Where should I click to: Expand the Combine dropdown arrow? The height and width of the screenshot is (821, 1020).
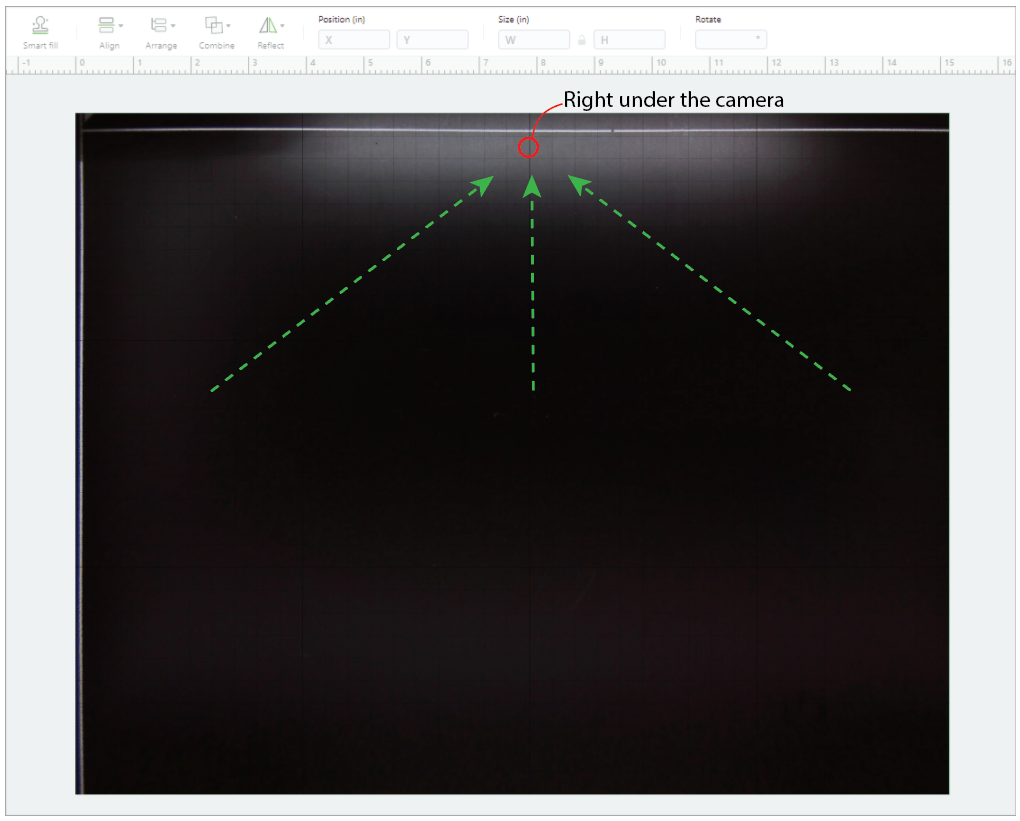tap(228, 25)
